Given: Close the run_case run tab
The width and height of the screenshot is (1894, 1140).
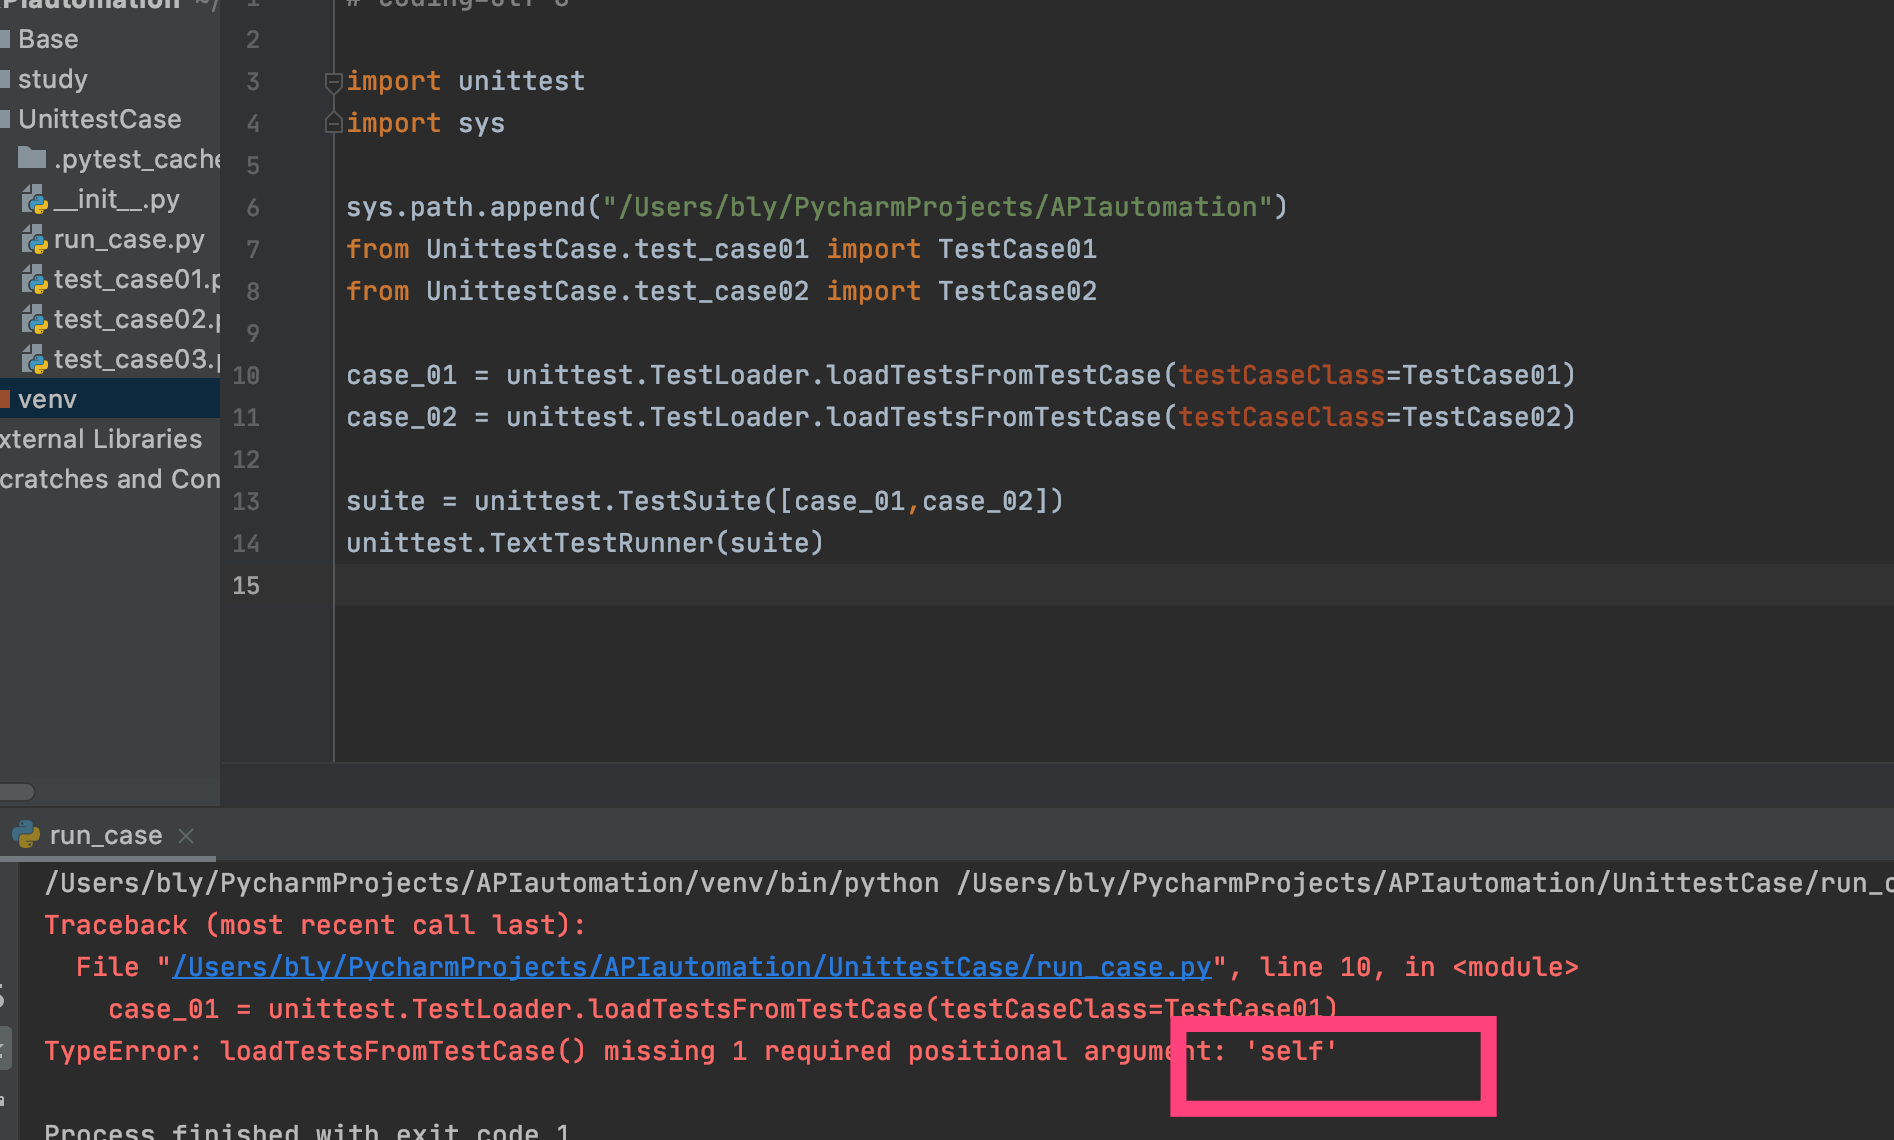Looking at the screenshot, I should (186, 835).
